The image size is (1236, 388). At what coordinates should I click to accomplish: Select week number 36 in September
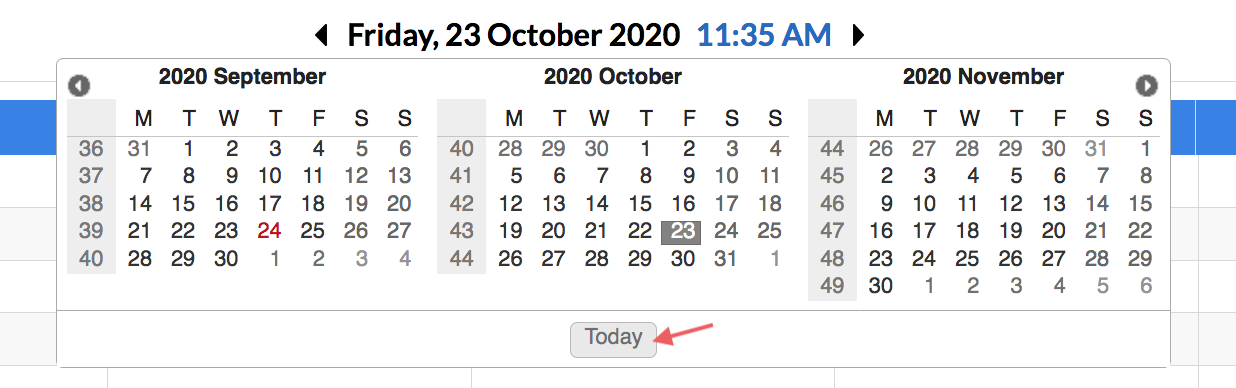click(x=91, y=150)
